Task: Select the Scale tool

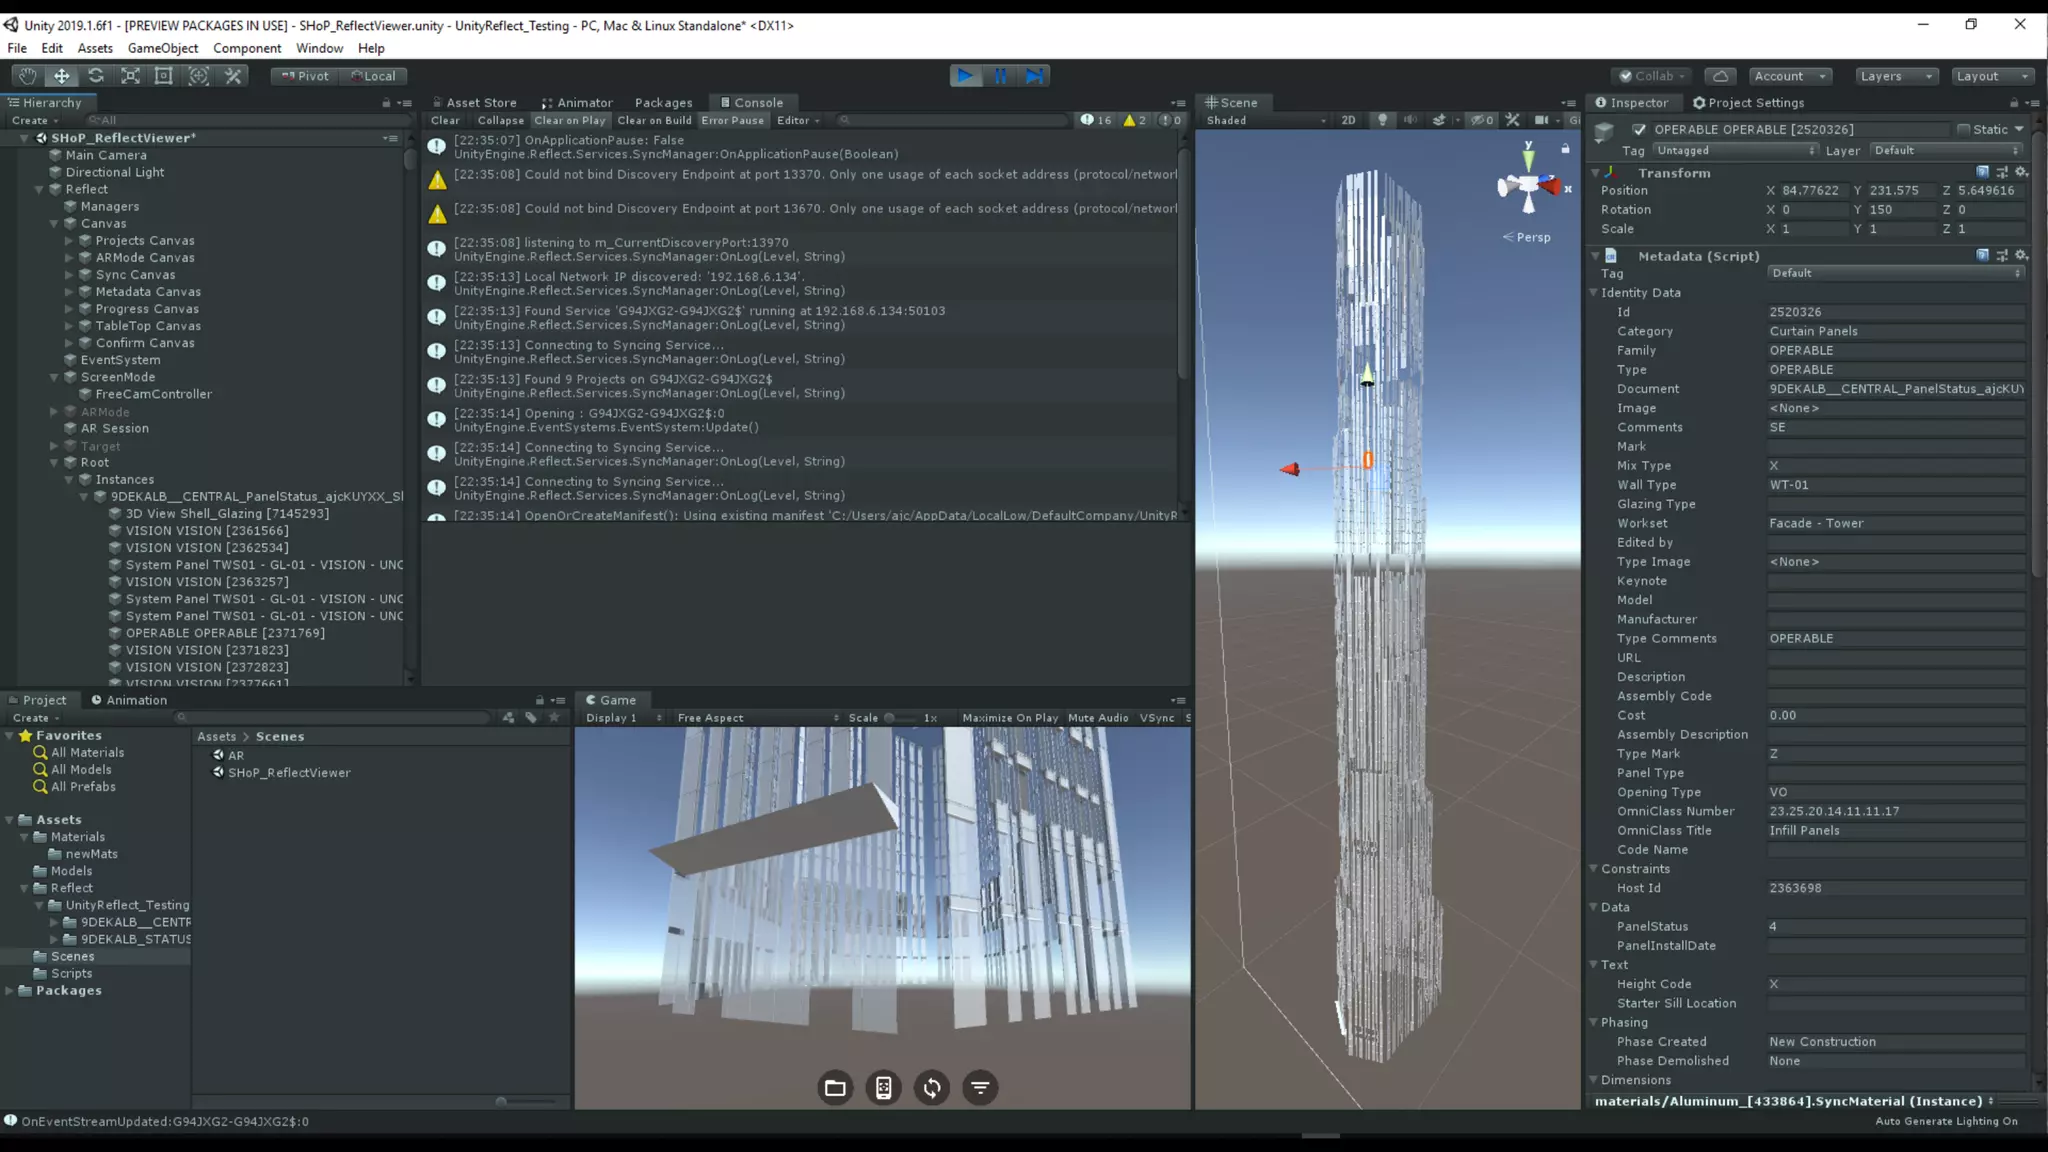Action: coord(130,76)
